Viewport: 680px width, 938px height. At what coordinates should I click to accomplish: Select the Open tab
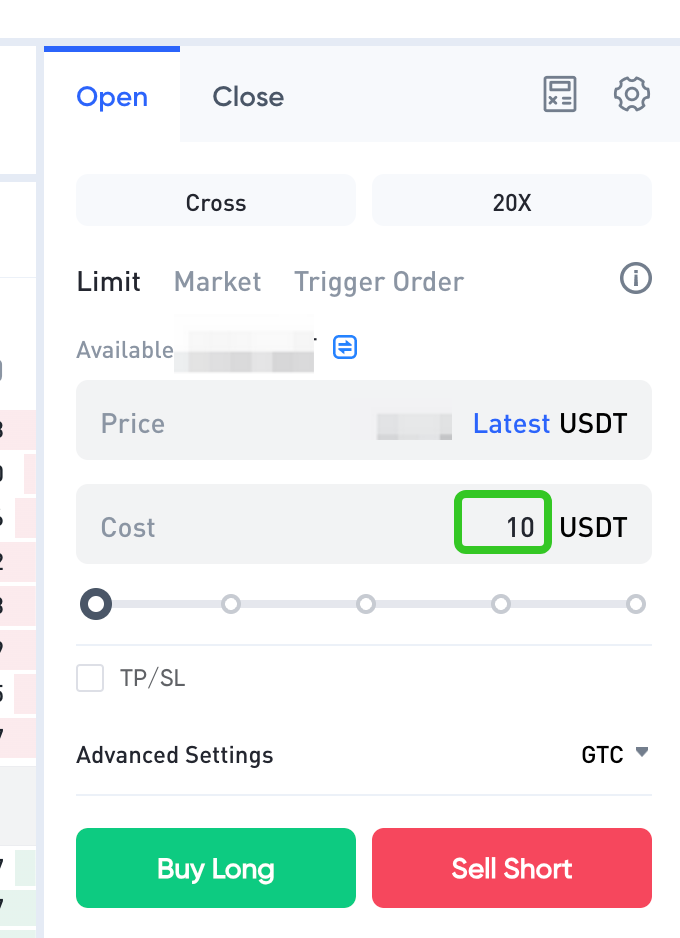(112, 97)
